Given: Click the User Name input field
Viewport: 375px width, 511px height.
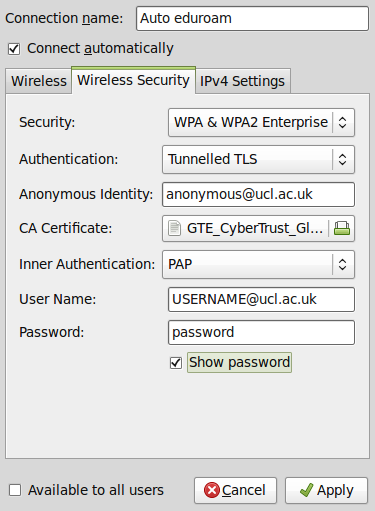Looking at the screenshot, I should tap(261, 299).
